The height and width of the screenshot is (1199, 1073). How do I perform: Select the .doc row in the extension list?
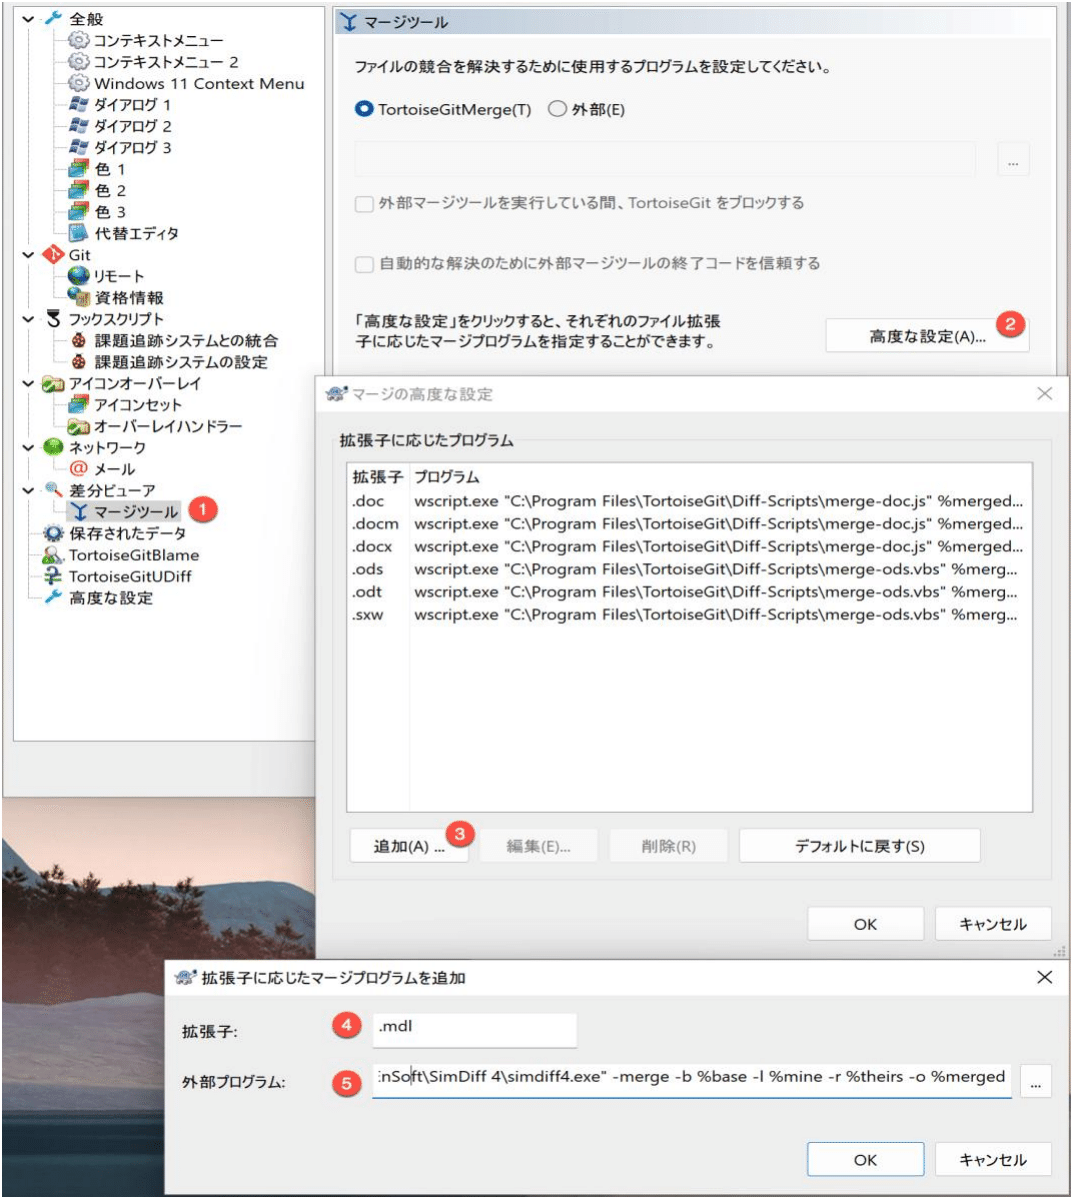pyautogui.click(x=688, y=501)
